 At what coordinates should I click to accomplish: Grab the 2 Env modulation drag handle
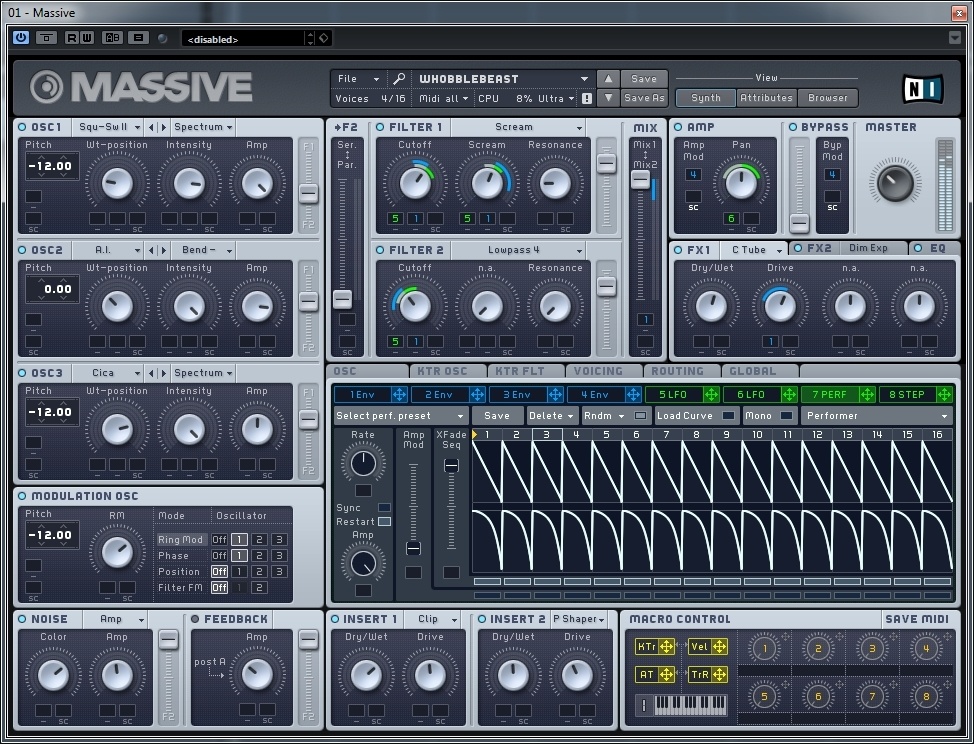(x=477, y=394)
